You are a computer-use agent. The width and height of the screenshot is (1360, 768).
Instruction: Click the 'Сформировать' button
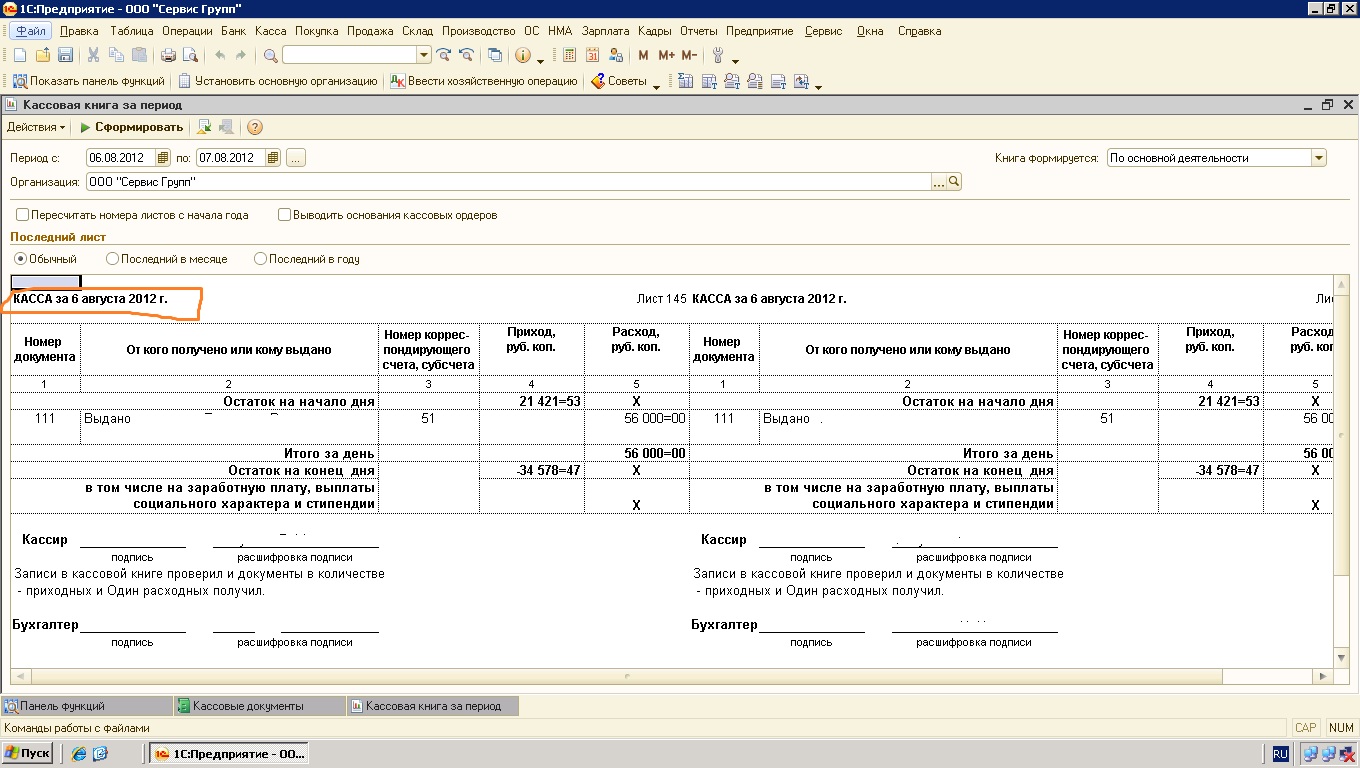point(131,127)
